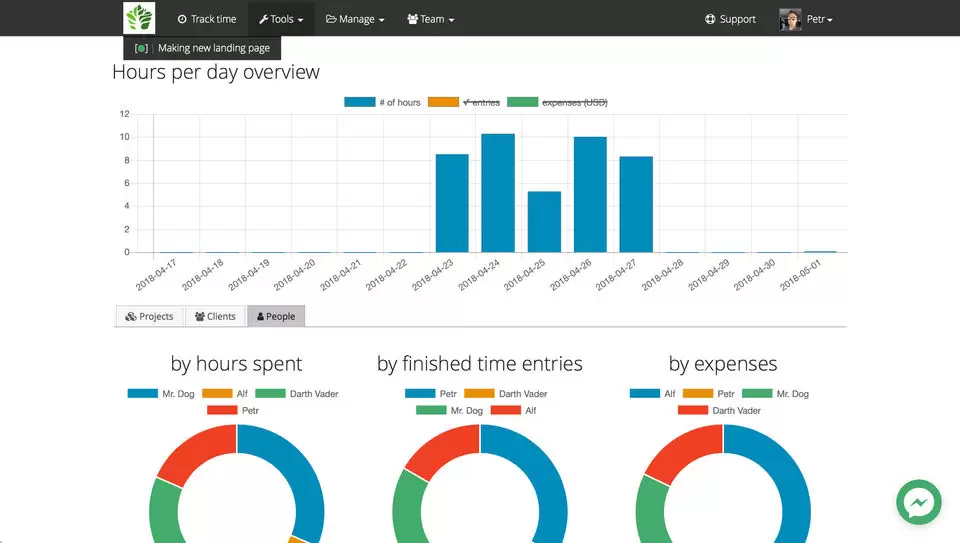
Task: Click Petr's profile avatar picture
Action: [x=790, y=19]
